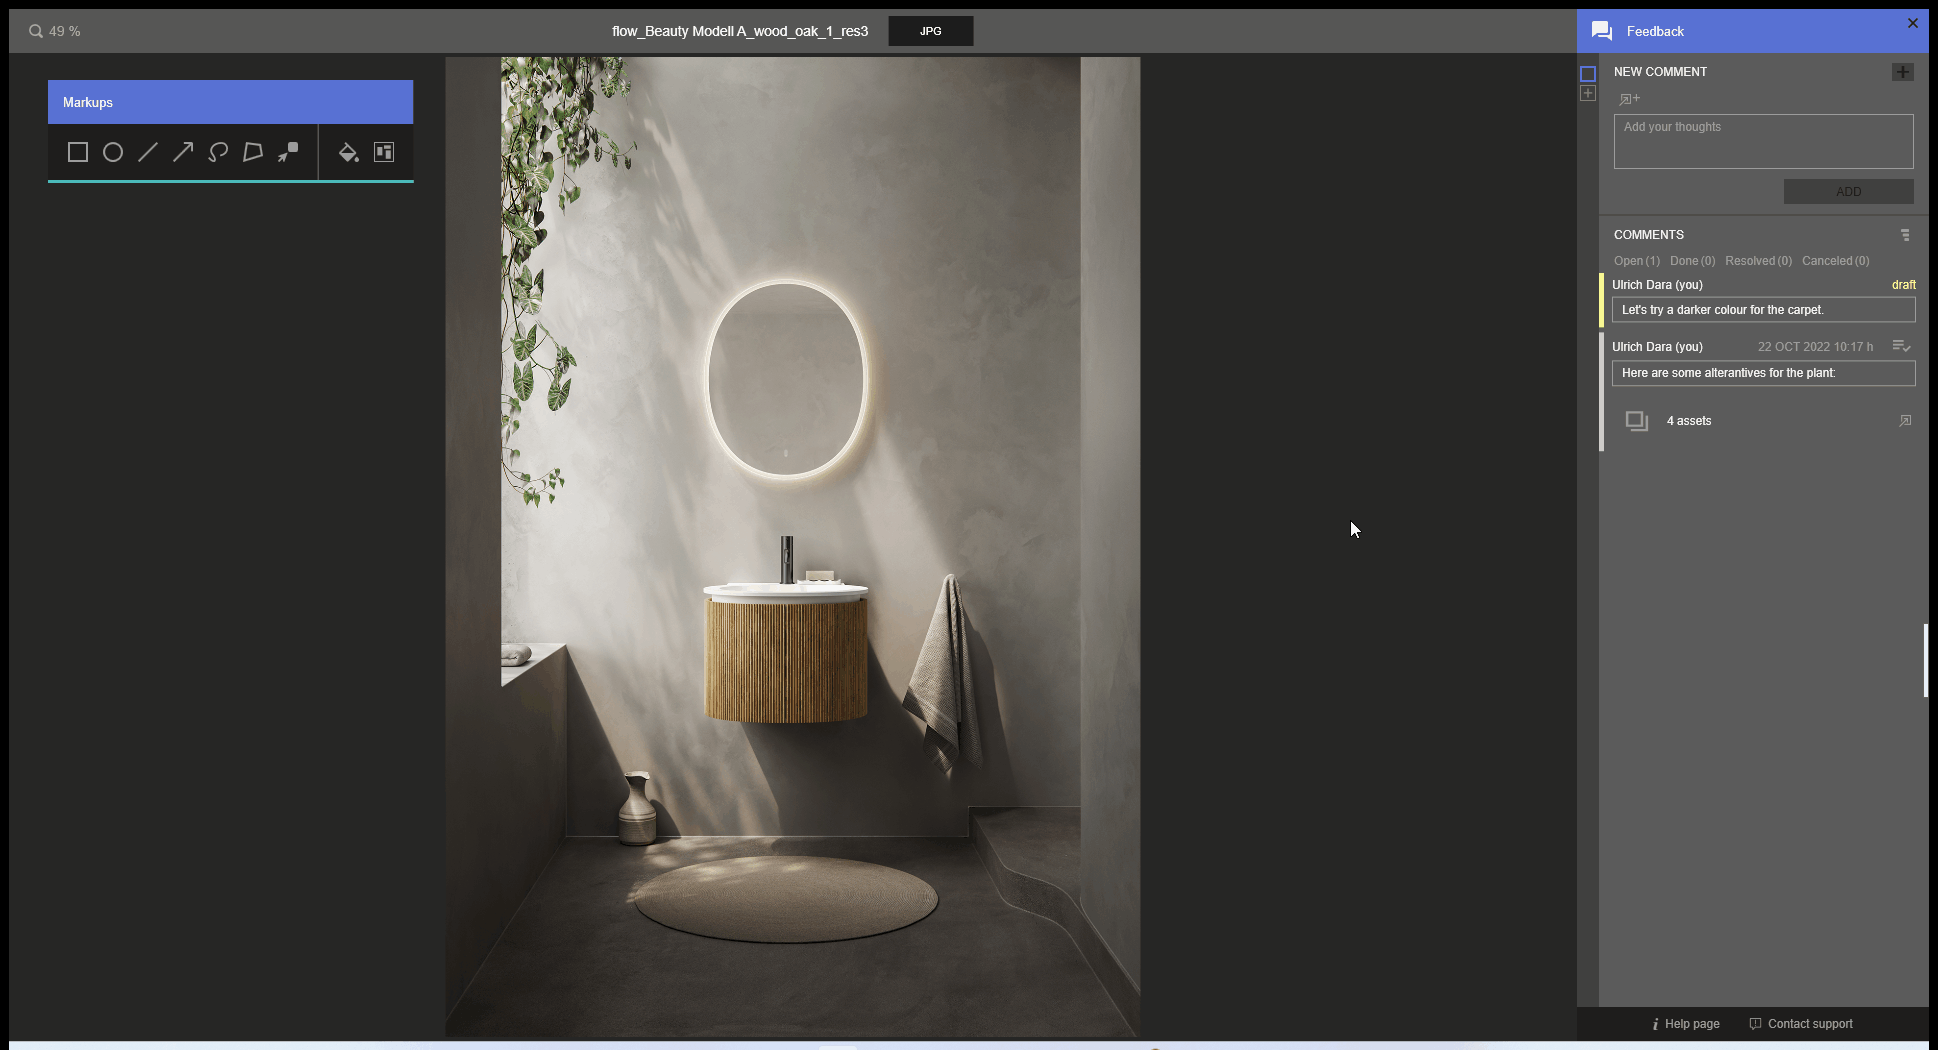
Task: Select the rectangle markup tool
Action: pos(78,152)
